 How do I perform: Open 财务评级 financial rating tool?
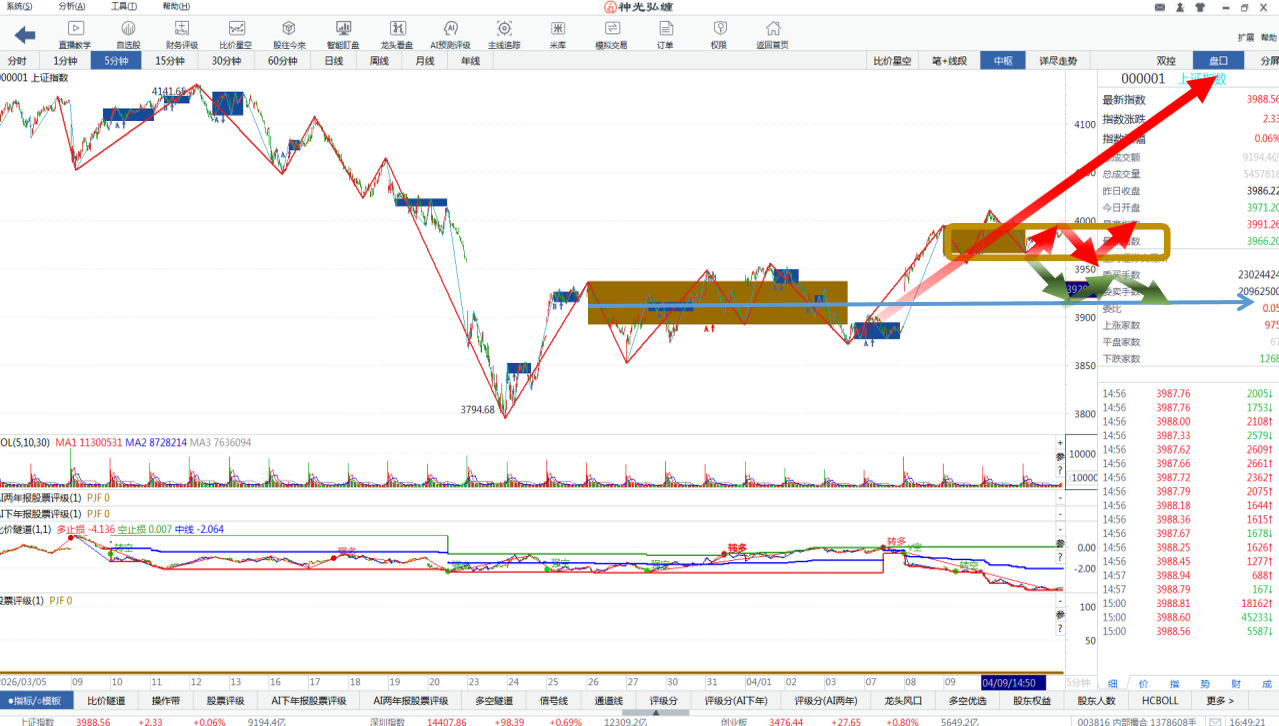pyautogui.click(x=181, y=34)
